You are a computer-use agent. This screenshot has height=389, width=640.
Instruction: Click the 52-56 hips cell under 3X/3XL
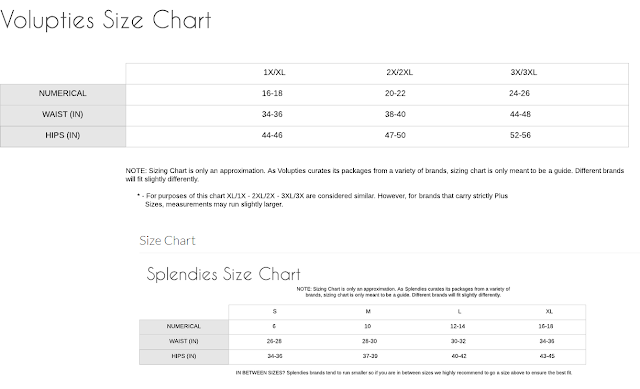point(520,135)
